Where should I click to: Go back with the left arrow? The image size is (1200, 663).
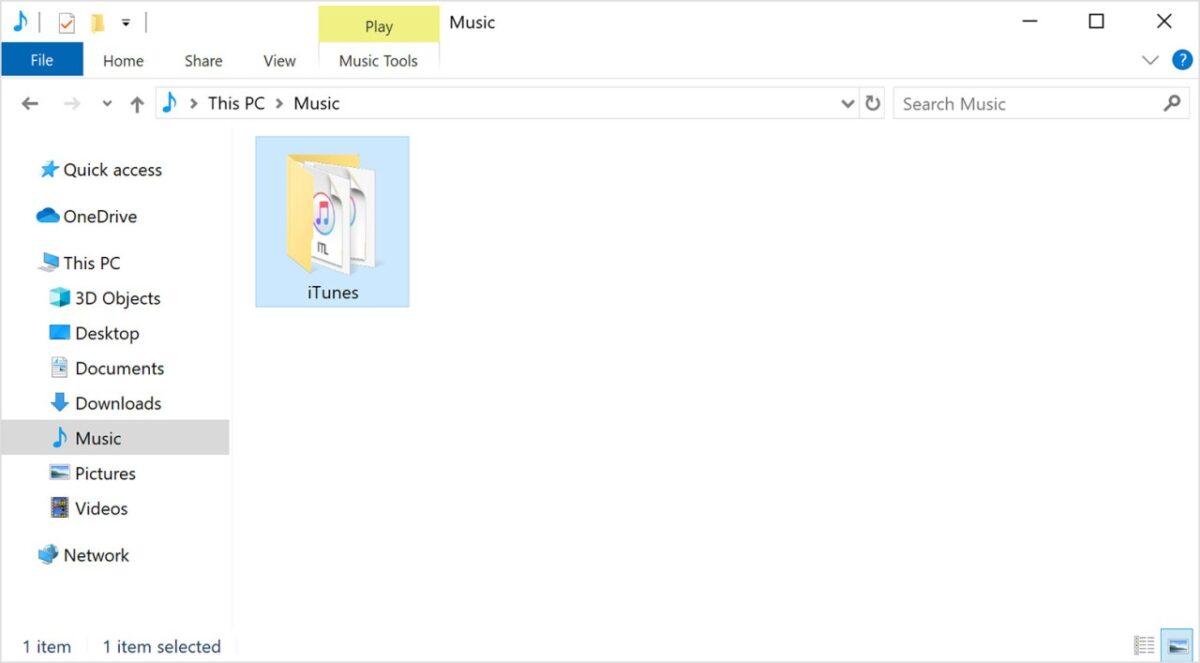click(x=30, y=104)
